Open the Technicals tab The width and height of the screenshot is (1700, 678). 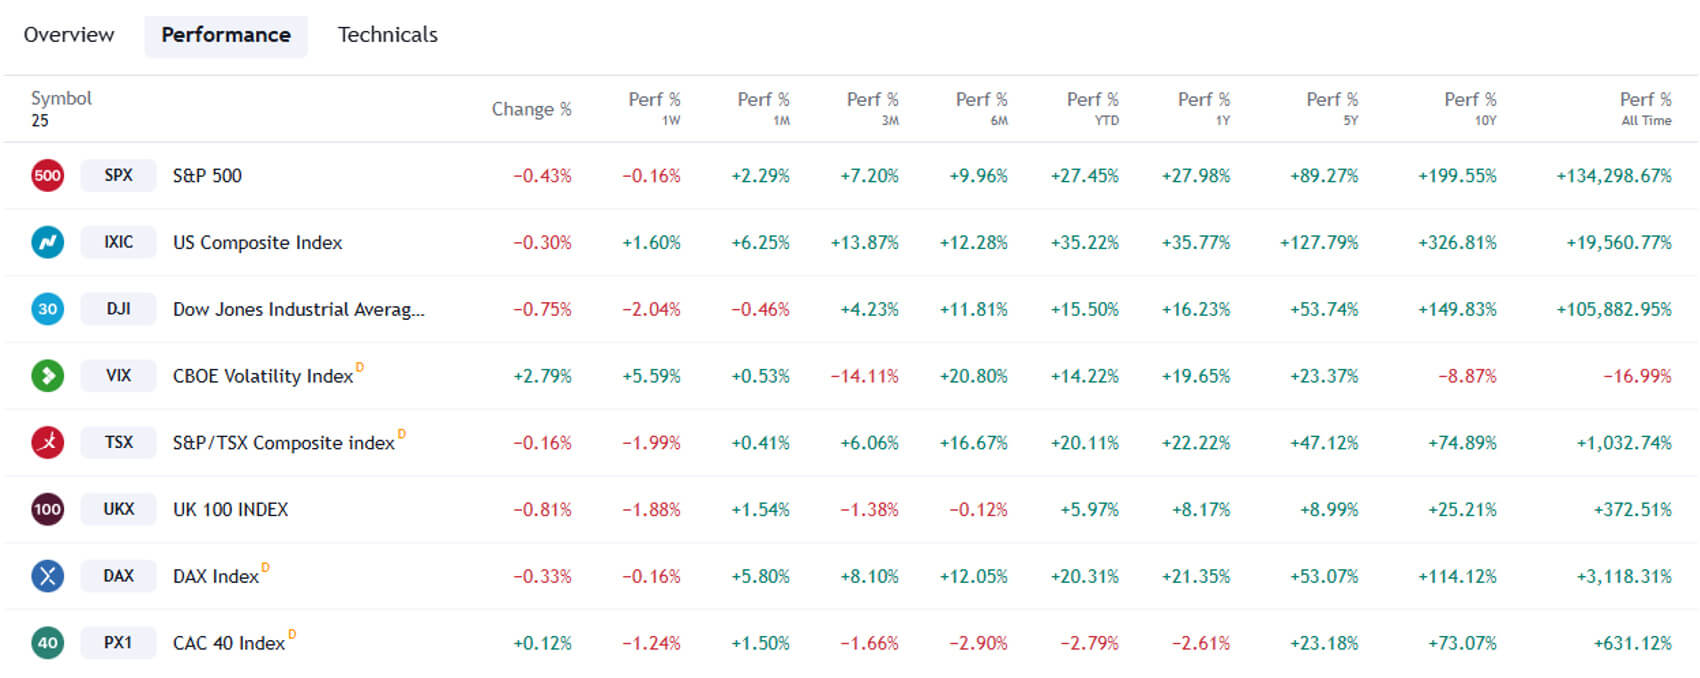(387, 35)
